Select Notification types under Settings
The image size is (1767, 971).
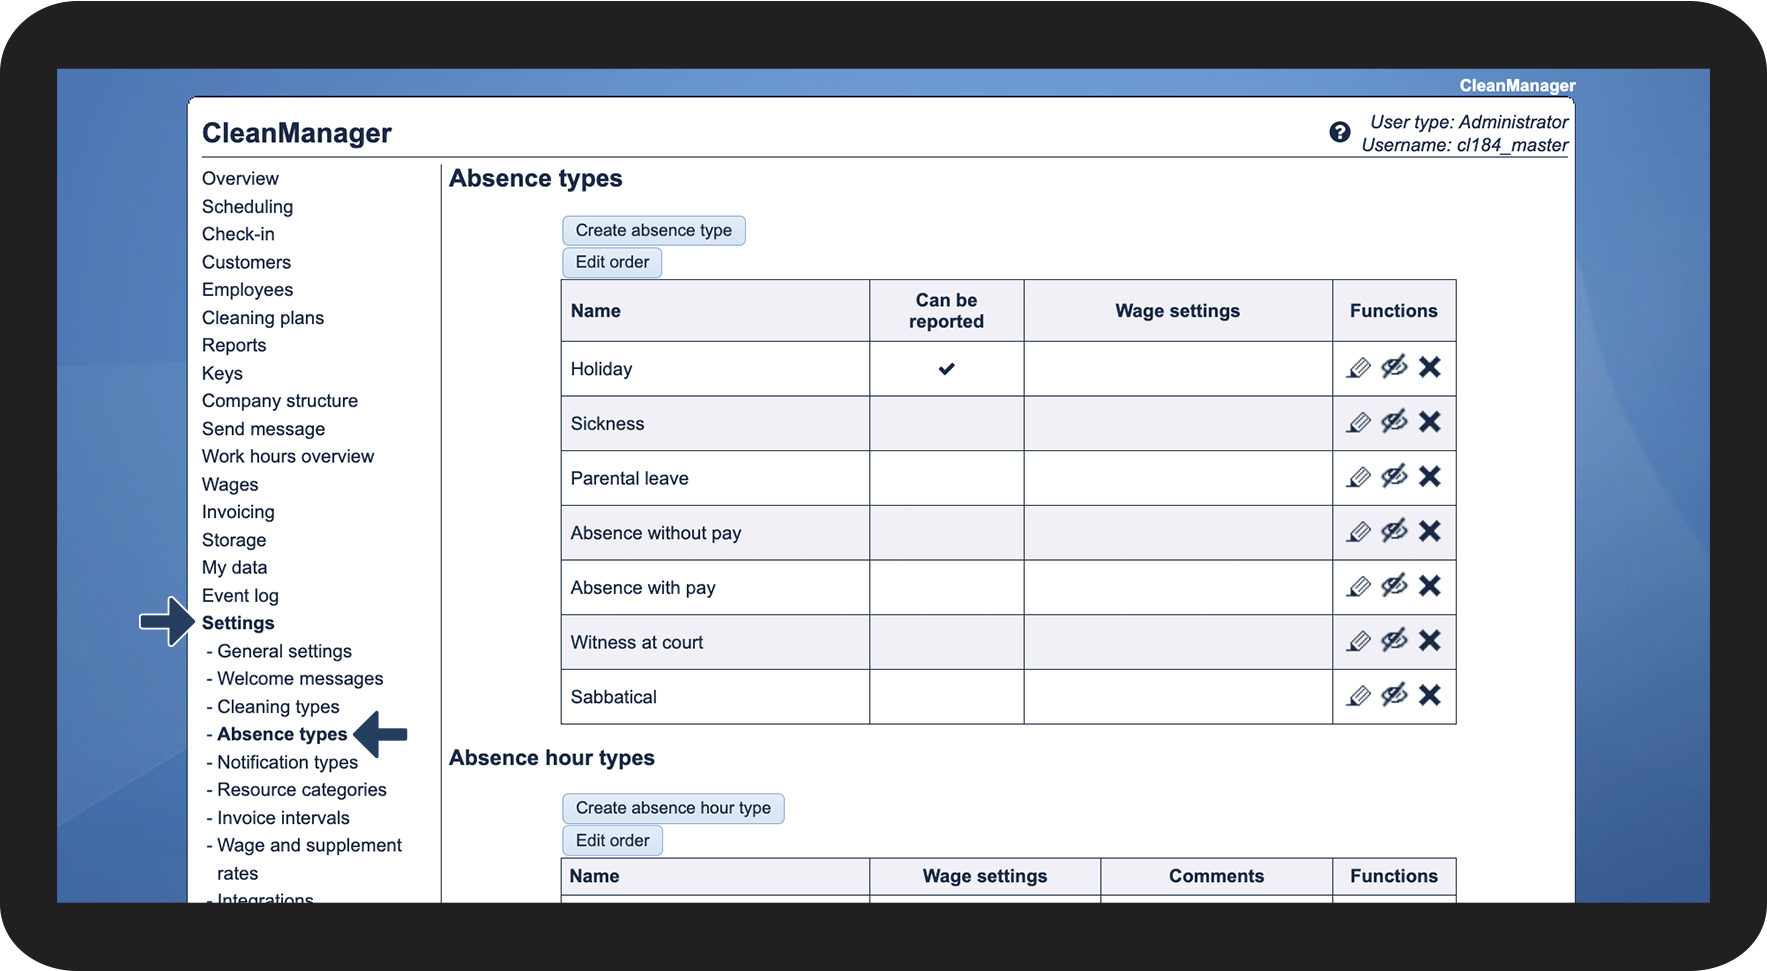click(x=287, y=762)
